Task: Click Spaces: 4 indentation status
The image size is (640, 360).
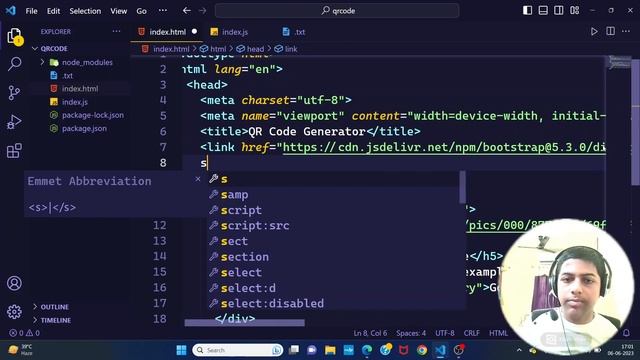Action: (411, 333)
